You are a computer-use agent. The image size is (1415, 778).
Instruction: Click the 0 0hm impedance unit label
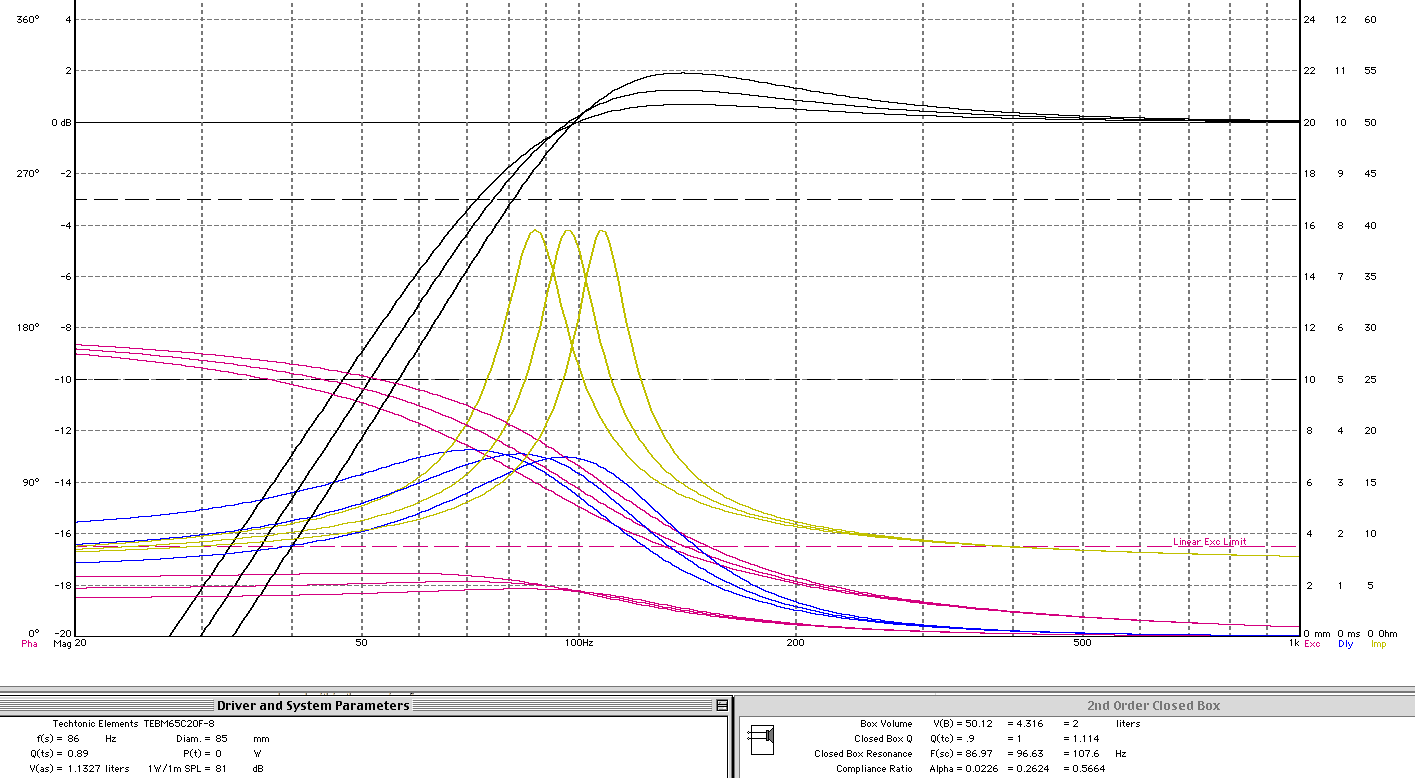tap(1384, 634)
